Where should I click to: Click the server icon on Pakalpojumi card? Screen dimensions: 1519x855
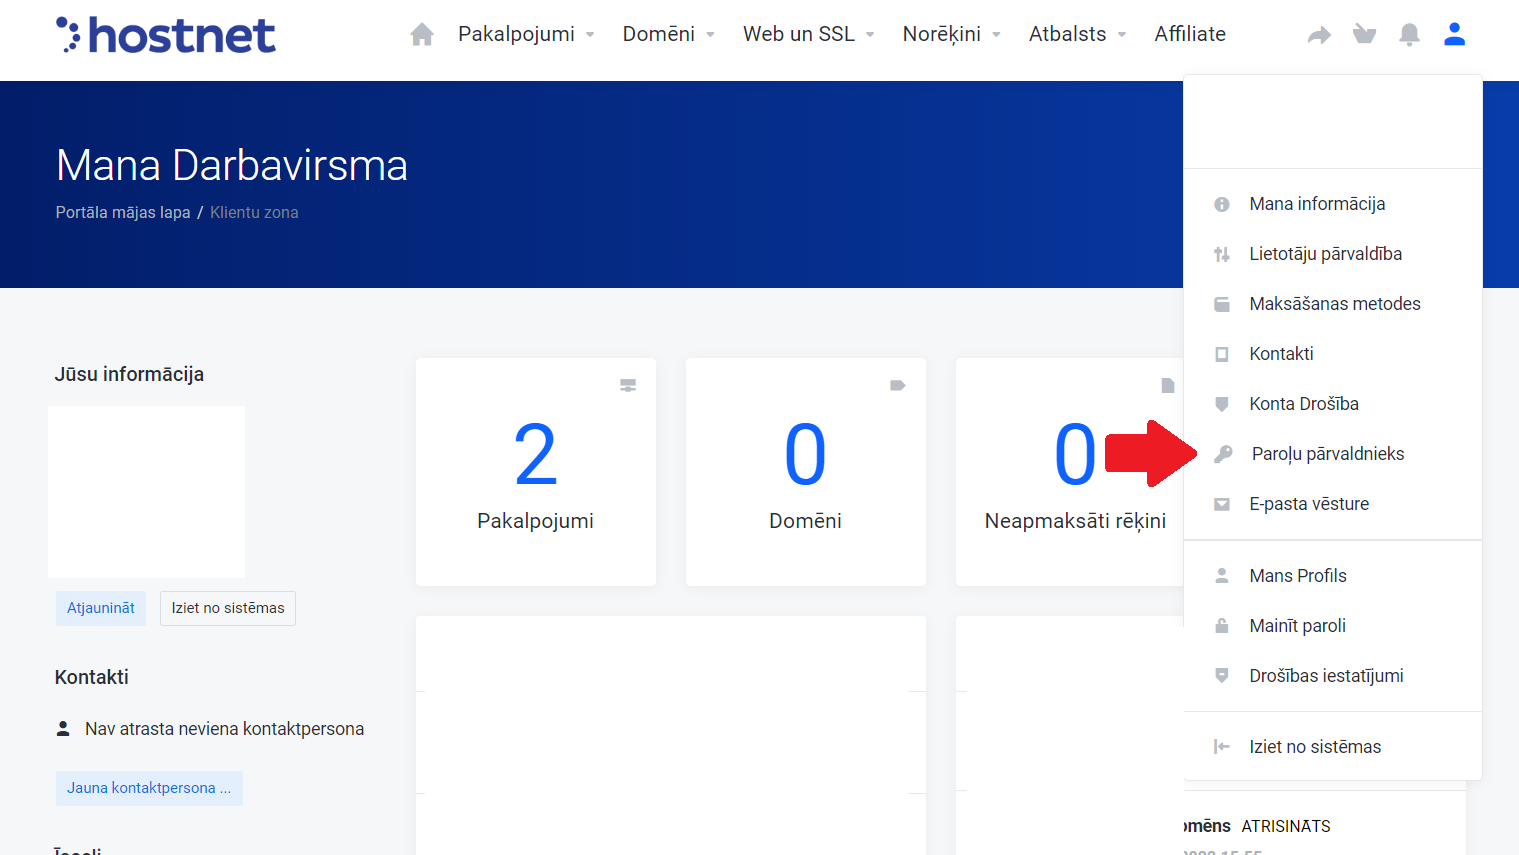pos(628,385)
